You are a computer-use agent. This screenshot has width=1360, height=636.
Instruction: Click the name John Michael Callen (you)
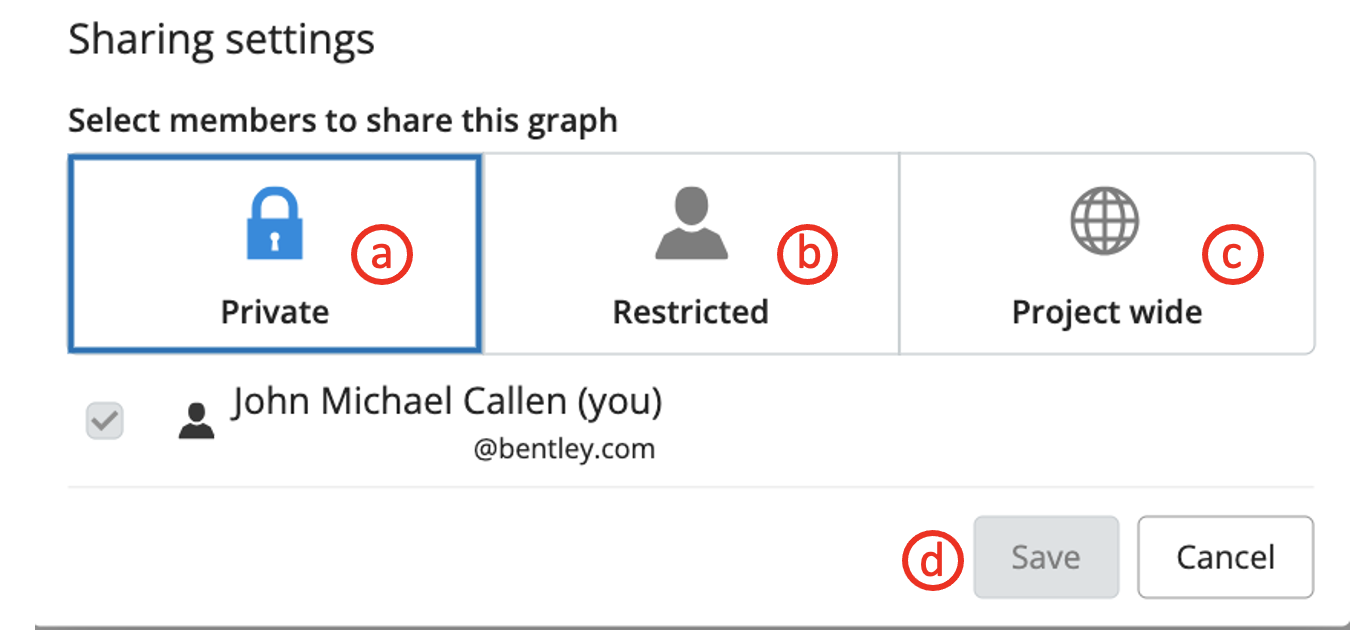[x=447, y=402]
